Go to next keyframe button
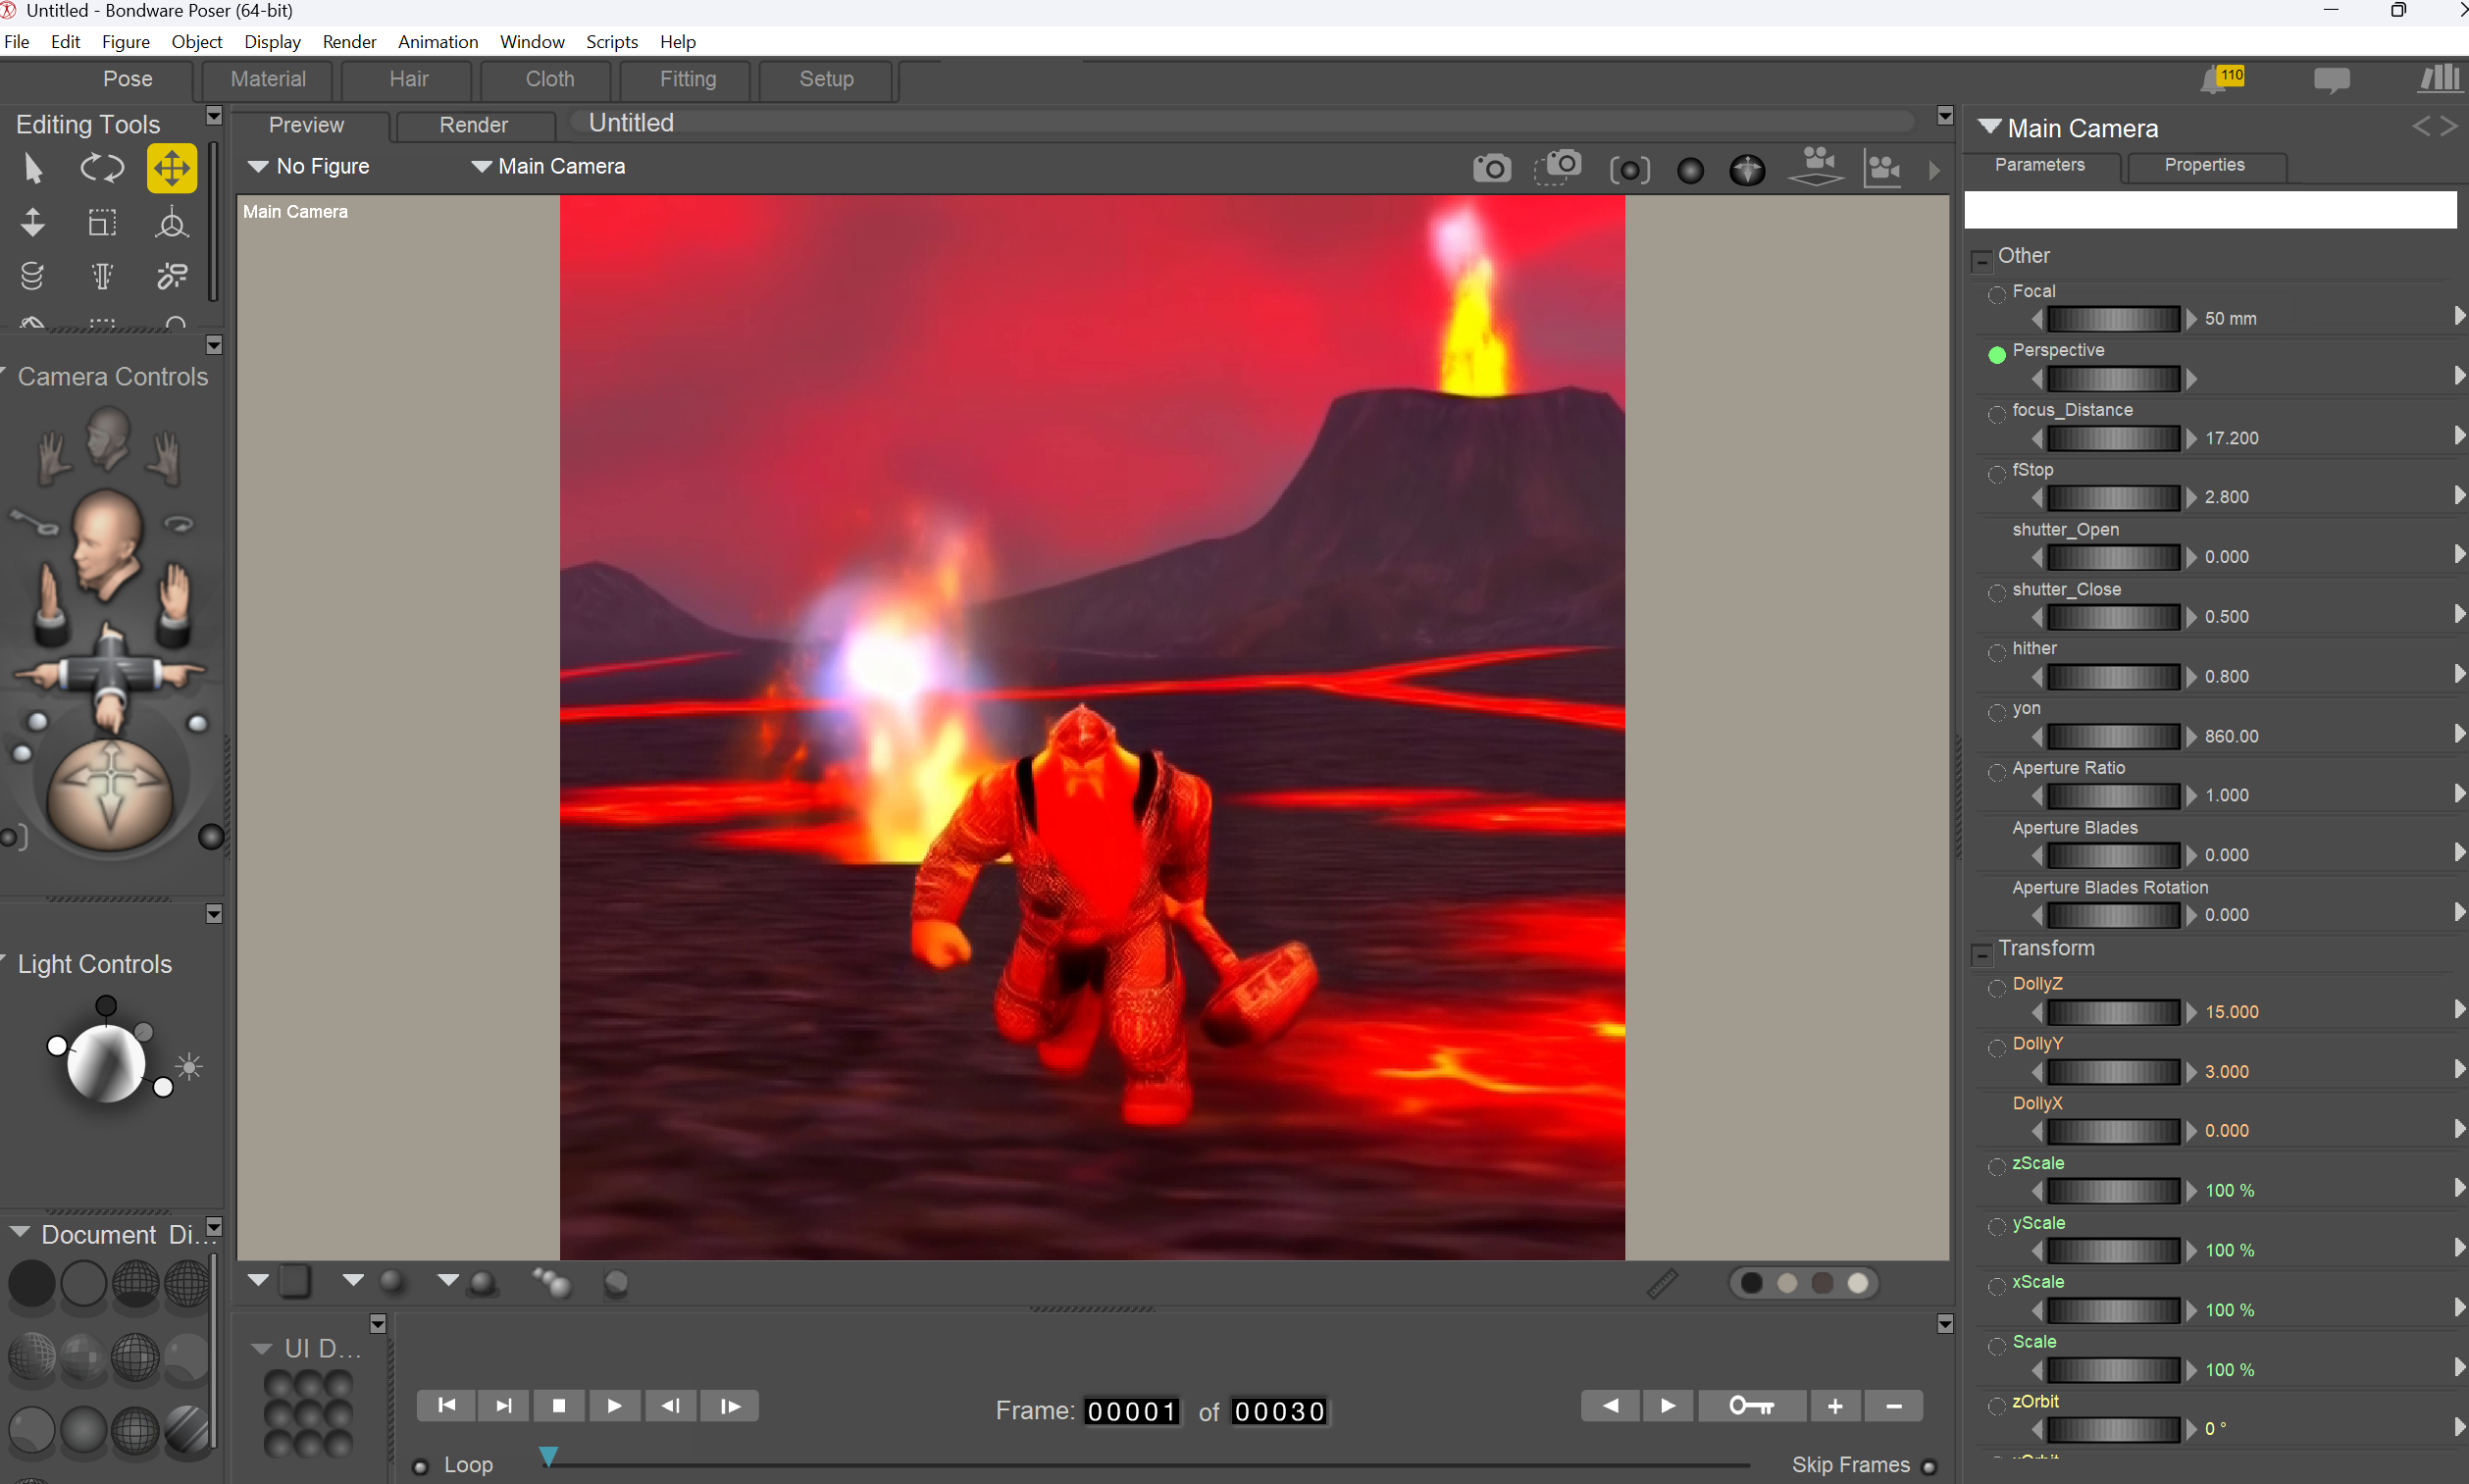This screenshot has width=2469, height=1484. tap(1668, 1406)
